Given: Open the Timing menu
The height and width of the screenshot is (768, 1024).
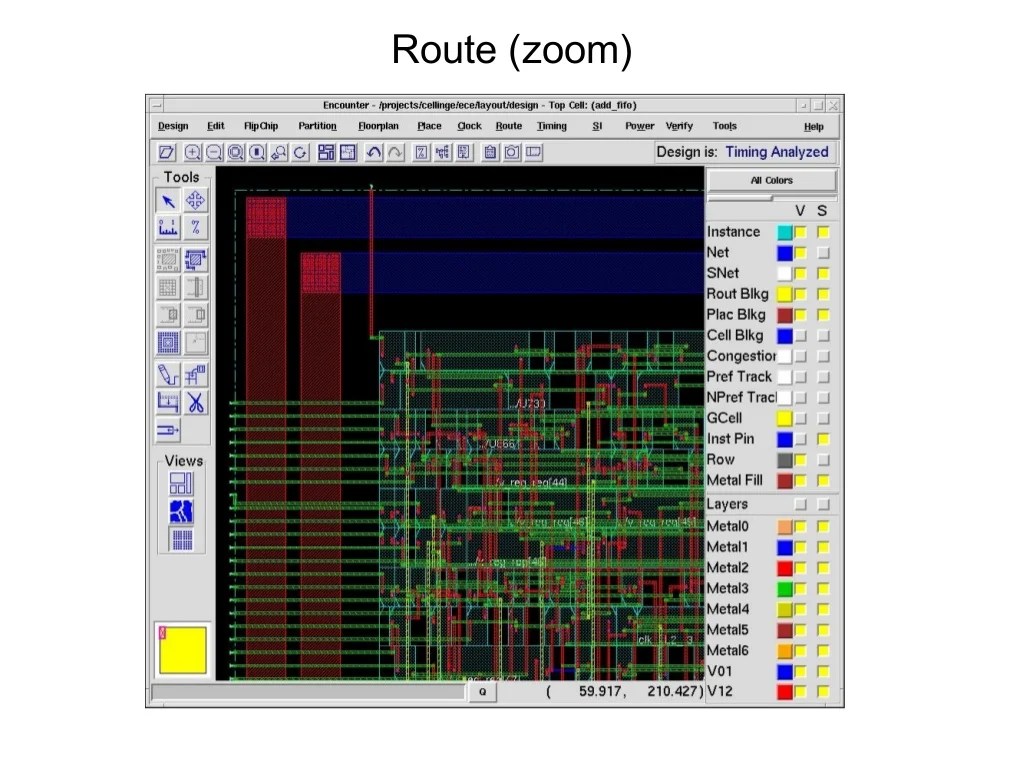Looking at the screenshot, I should (x=552, y=126).
